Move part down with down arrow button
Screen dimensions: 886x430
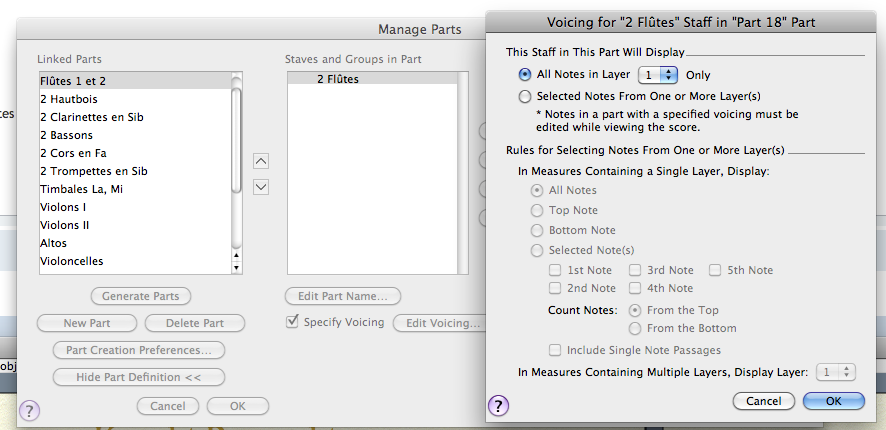[261, 186]
